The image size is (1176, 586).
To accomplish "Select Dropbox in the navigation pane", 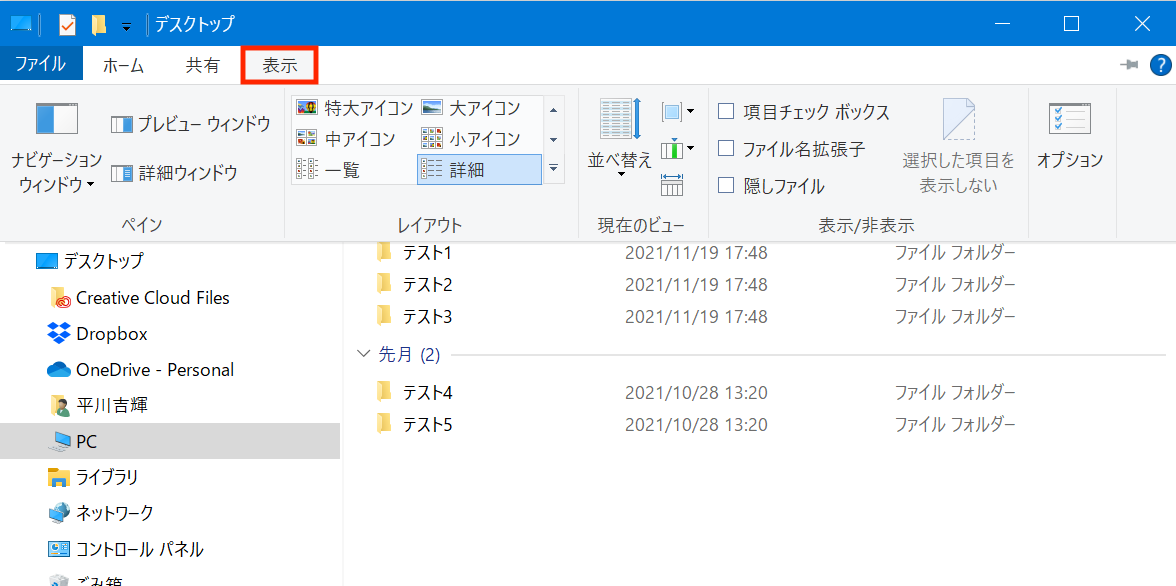I will pos(111,334).
